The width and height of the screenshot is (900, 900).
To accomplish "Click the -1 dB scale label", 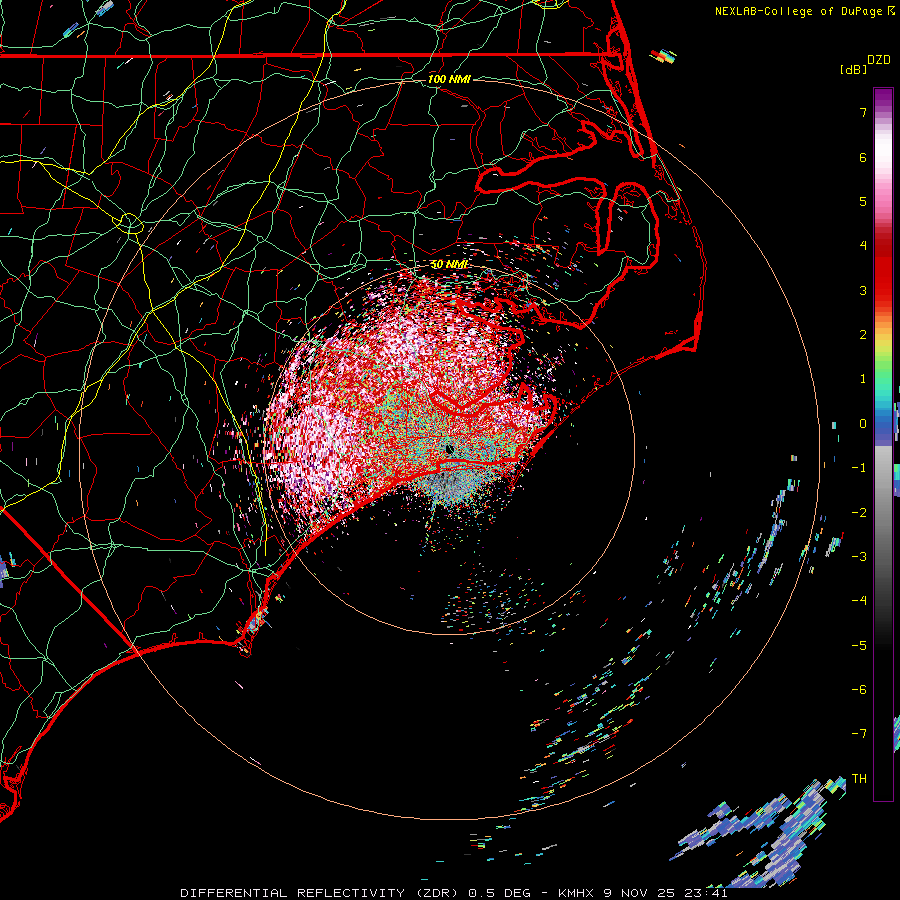I will [859, 468].
